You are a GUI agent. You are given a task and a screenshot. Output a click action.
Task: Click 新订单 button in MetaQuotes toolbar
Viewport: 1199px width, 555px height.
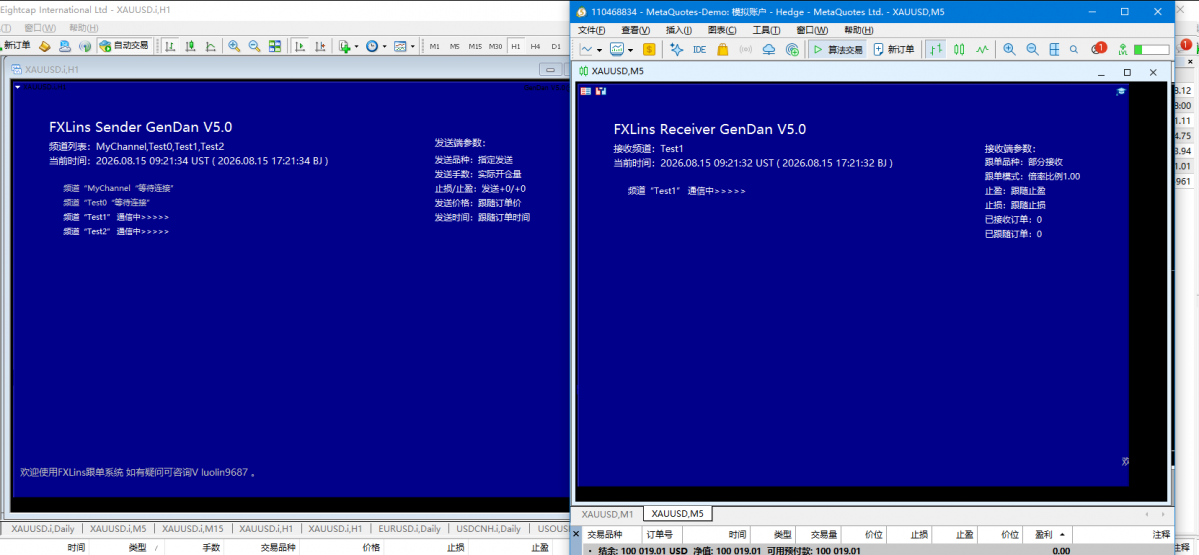point(895,49)
